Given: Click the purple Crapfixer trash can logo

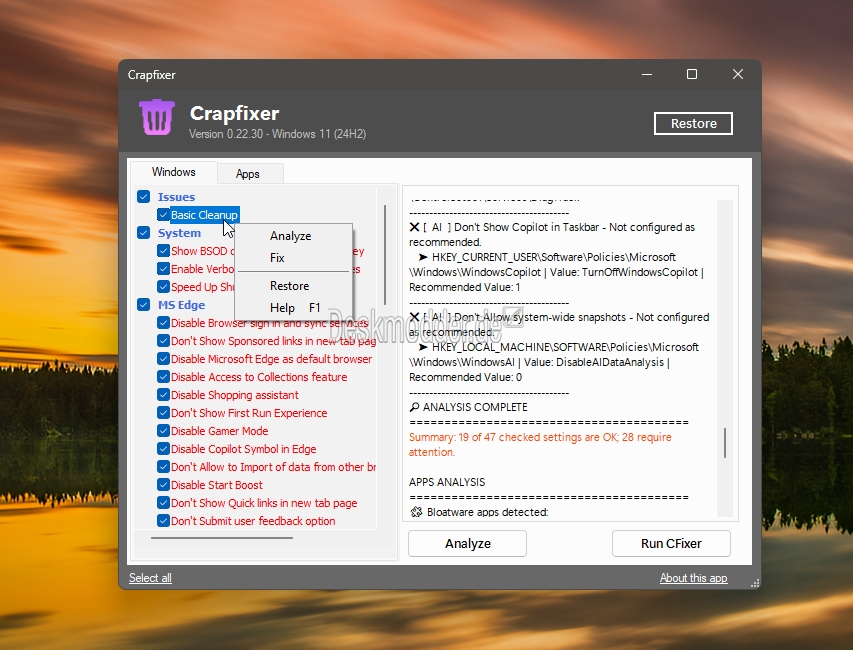Looking at the screenshot, I should coord(157,117).
